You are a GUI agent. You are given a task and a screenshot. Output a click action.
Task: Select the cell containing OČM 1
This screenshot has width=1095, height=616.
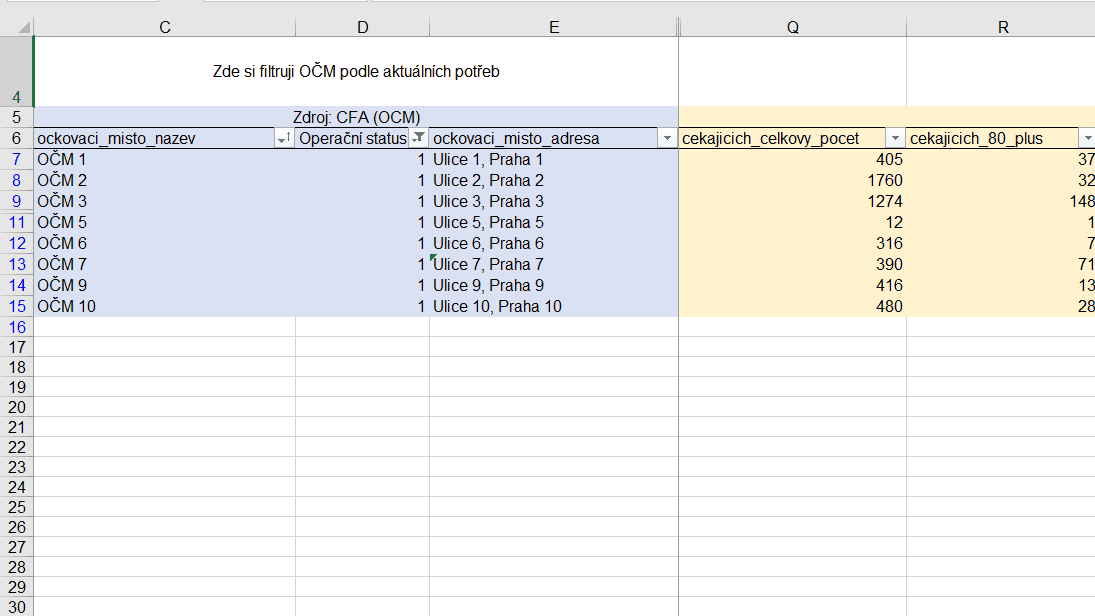pyautogui.click(x=164, y=160)
